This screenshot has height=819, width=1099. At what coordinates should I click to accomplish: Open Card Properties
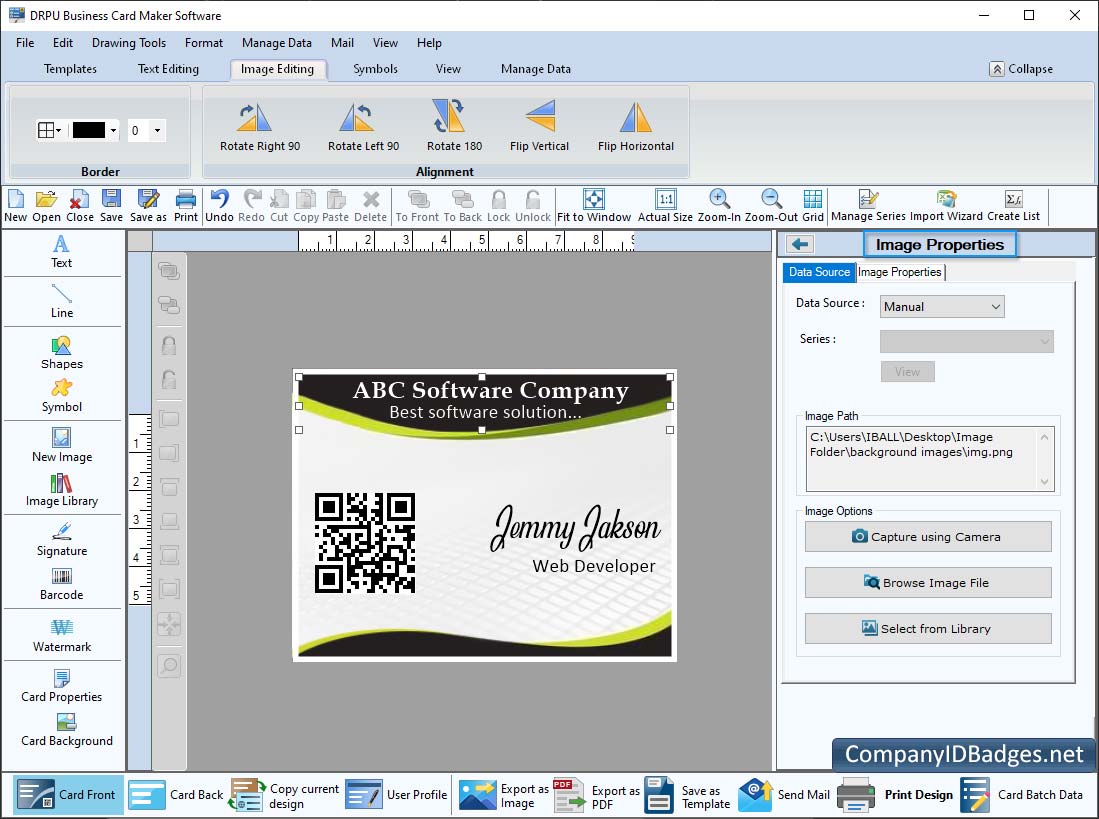click(x=62, y=686)
